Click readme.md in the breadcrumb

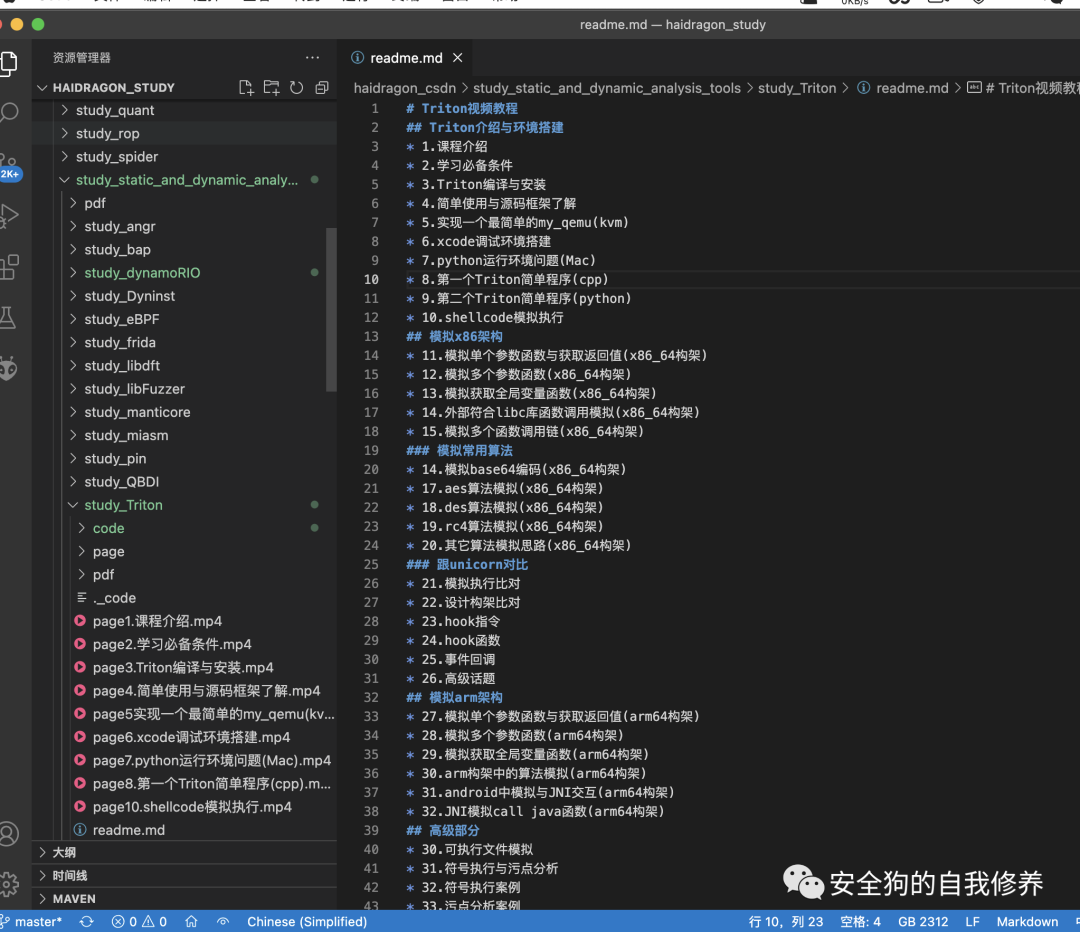tap(911, 88)
